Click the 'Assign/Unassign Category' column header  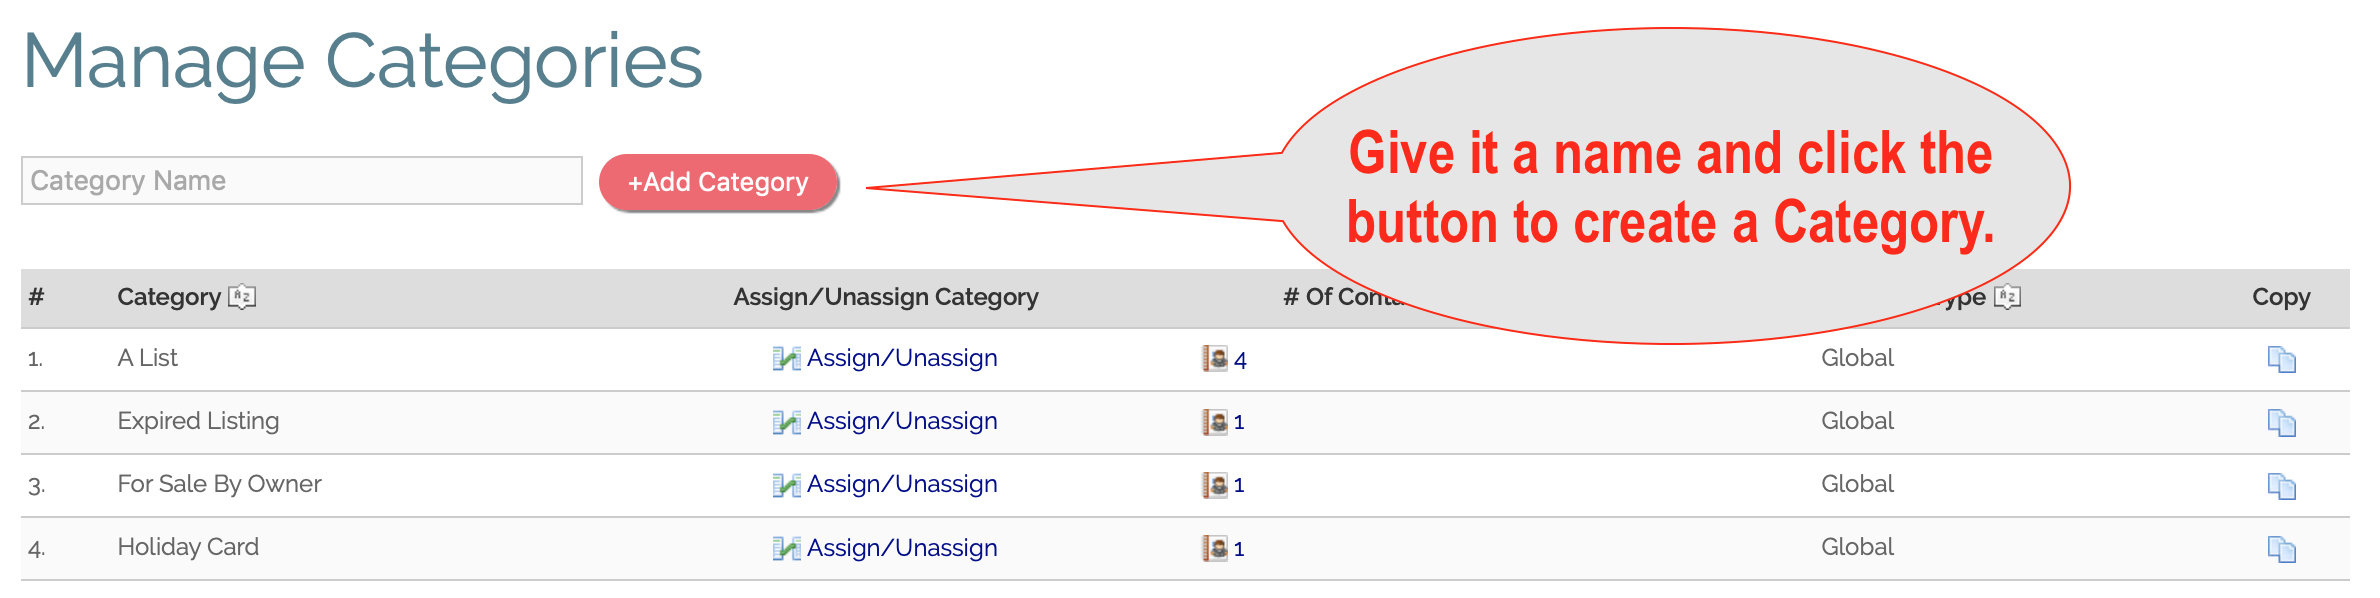(x=885, y=296)
